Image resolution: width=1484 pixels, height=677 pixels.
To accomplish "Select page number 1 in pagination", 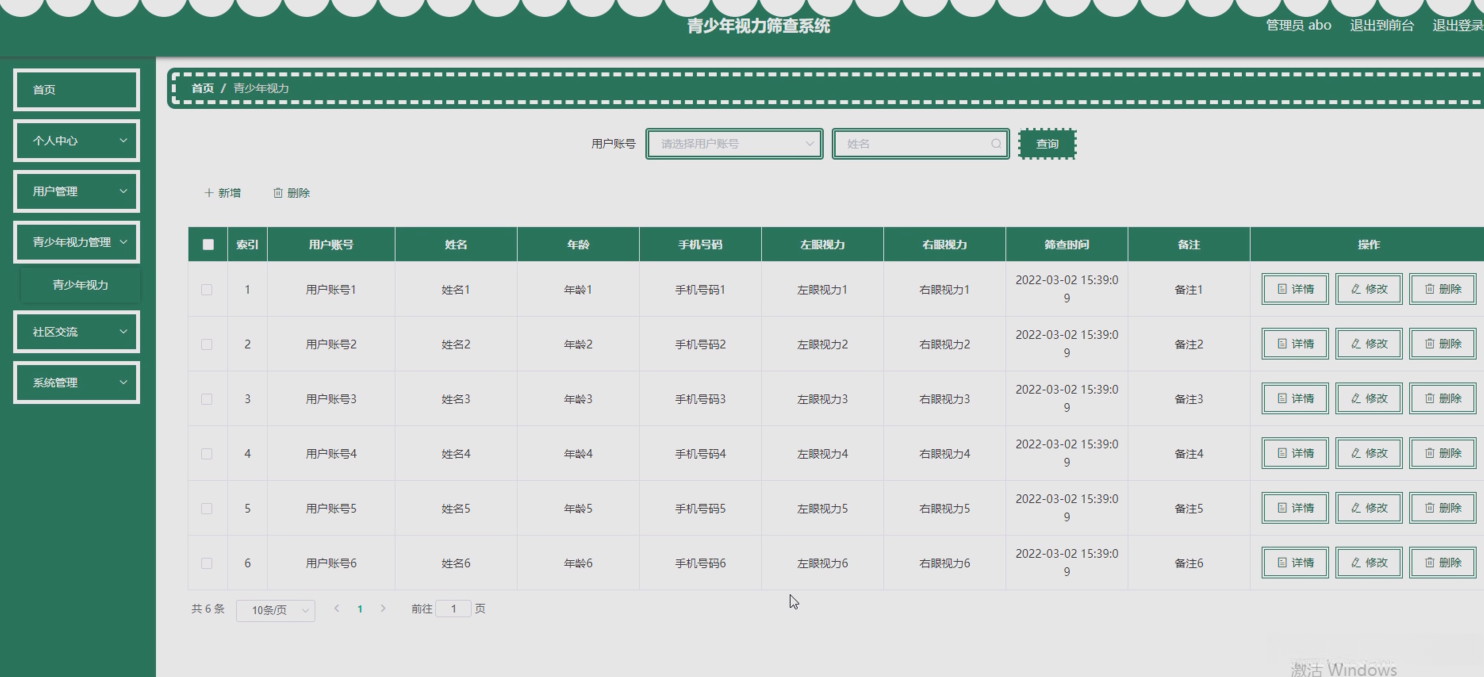I will click(x=360, y=608).
